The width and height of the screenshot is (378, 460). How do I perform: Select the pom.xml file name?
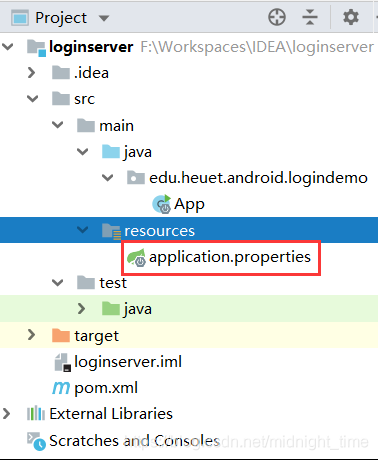(106, 389)
